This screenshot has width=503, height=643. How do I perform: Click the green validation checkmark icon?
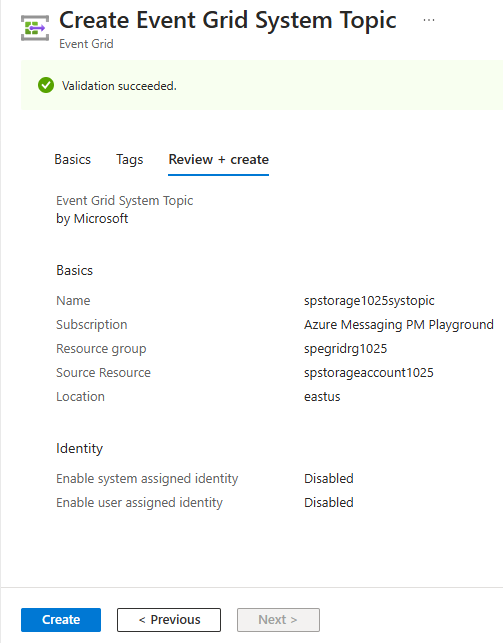pos(46,85)
